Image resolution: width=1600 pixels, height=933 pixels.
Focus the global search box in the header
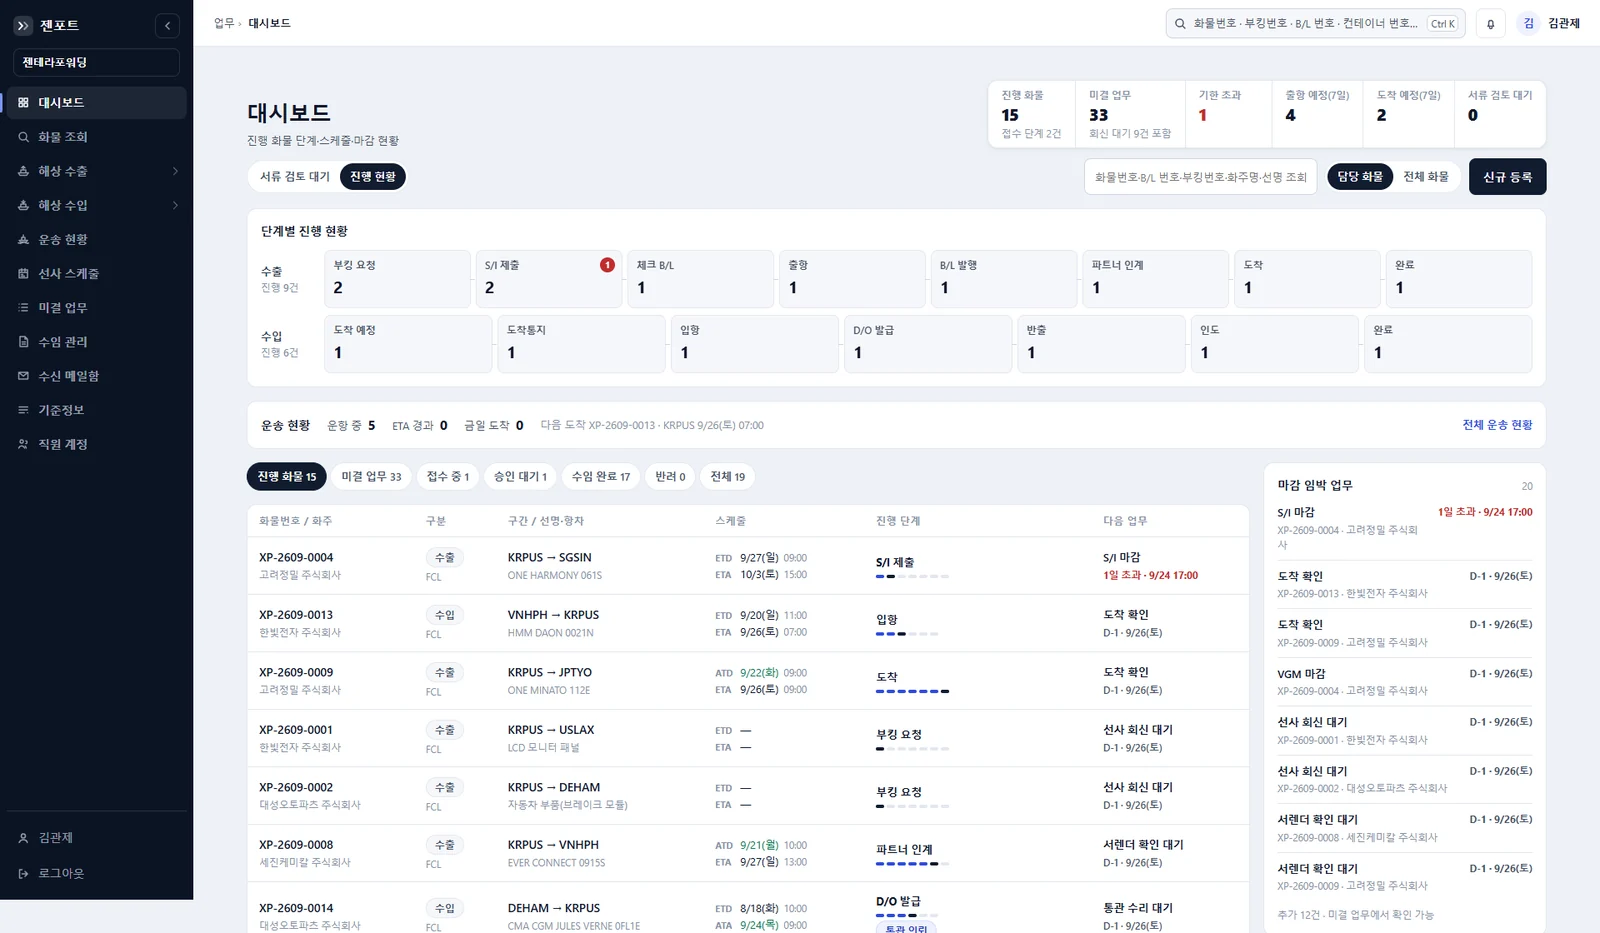point(1315,24)
